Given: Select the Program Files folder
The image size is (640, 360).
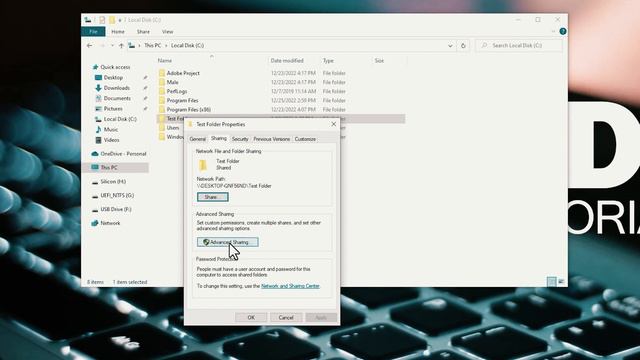Looking at the screenshot, I should [x=182, y=100].
